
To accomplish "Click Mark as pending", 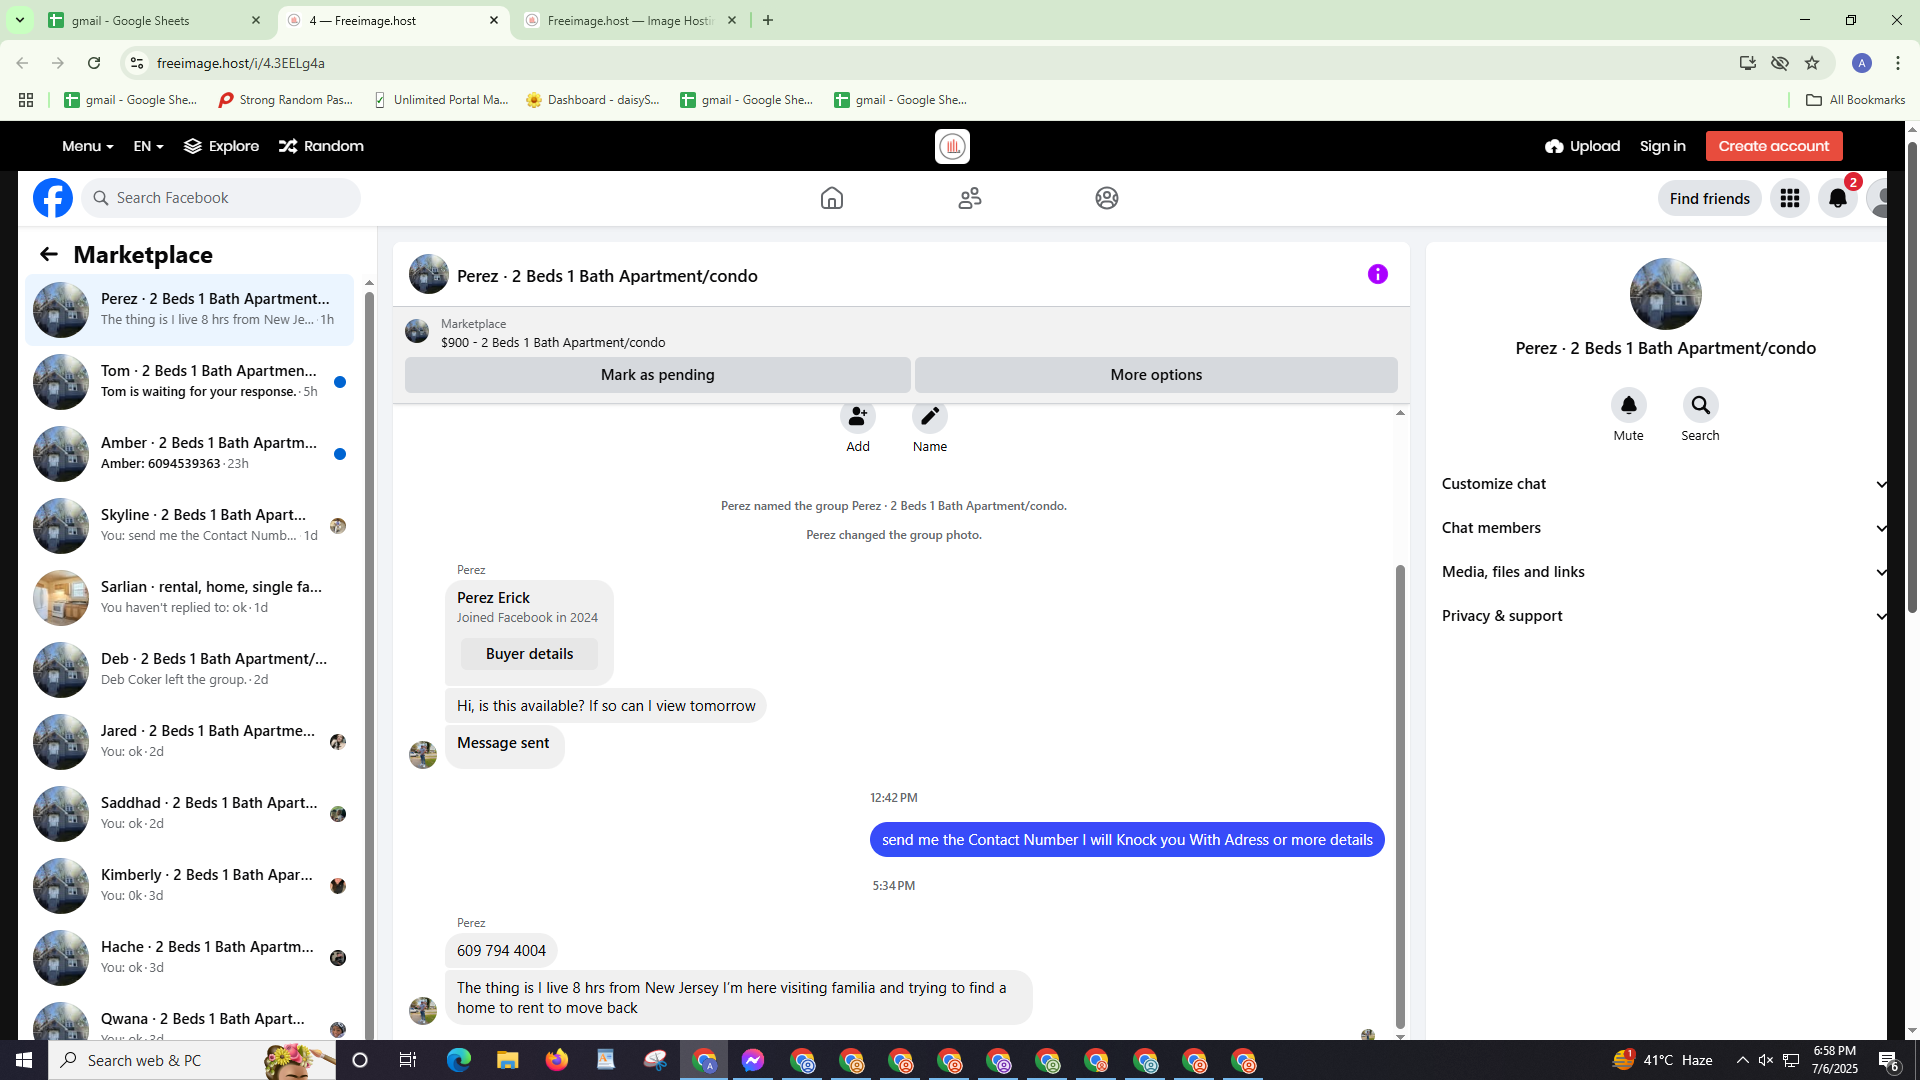I will coord(658,375).
